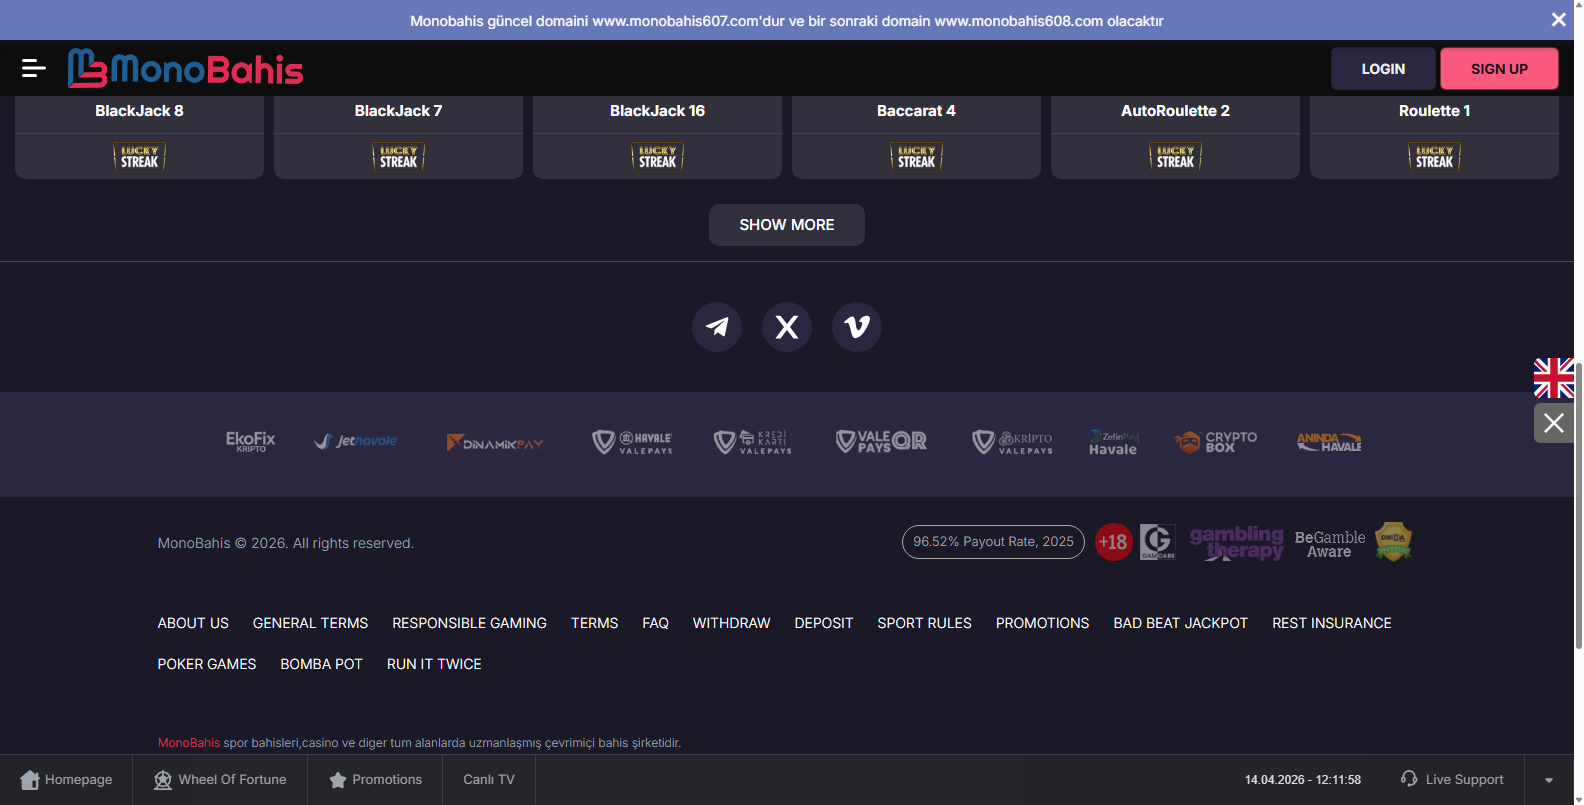This screenshot has width=1584, height=805.
Task: Open the RUN IT TWICE footer link
Action: click(x=434, y=664)
